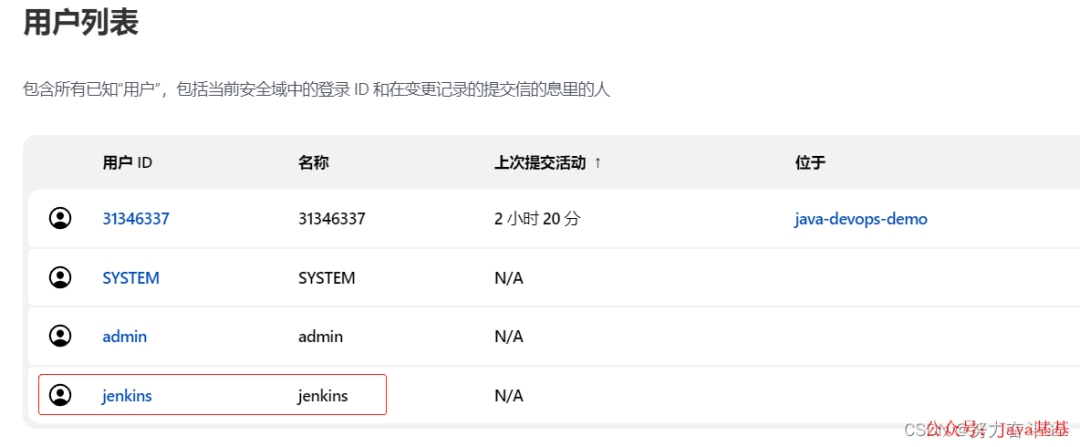Open the 31346337 user ID link
This screenshot has height=447, width=1080.
(x=136, y=219)
